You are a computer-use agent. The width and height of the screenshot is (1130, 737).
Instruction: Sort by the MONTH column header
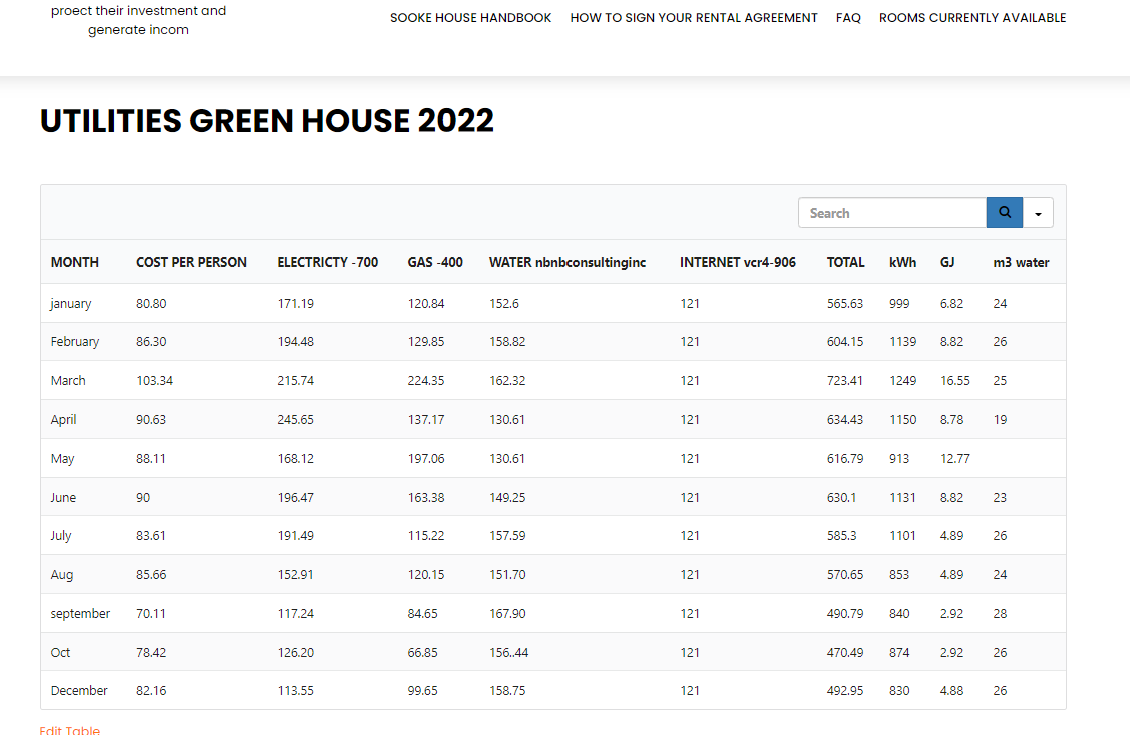pos(75,262)
